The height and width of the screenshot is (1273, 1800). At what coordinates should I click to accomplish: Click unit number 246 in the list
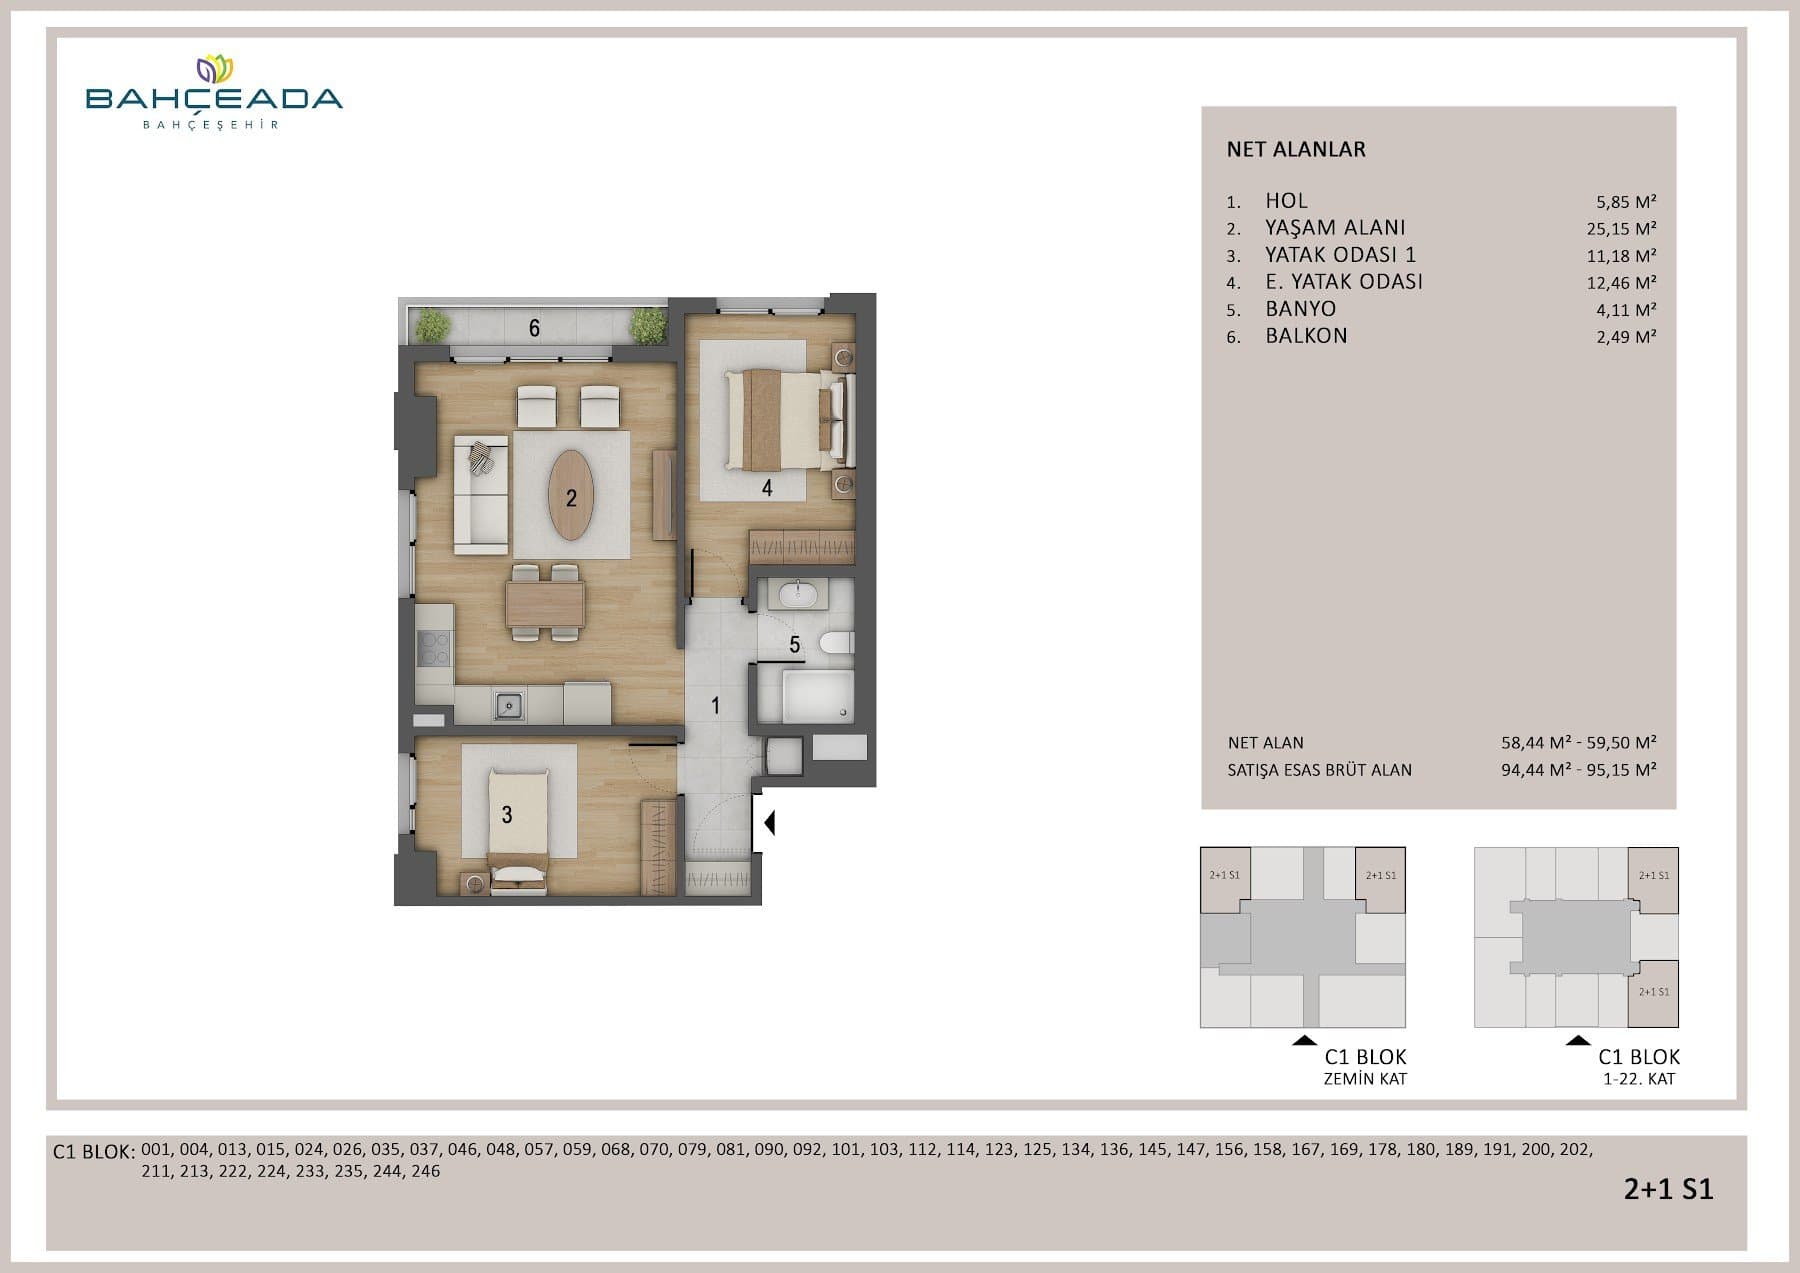(425, 1171)
